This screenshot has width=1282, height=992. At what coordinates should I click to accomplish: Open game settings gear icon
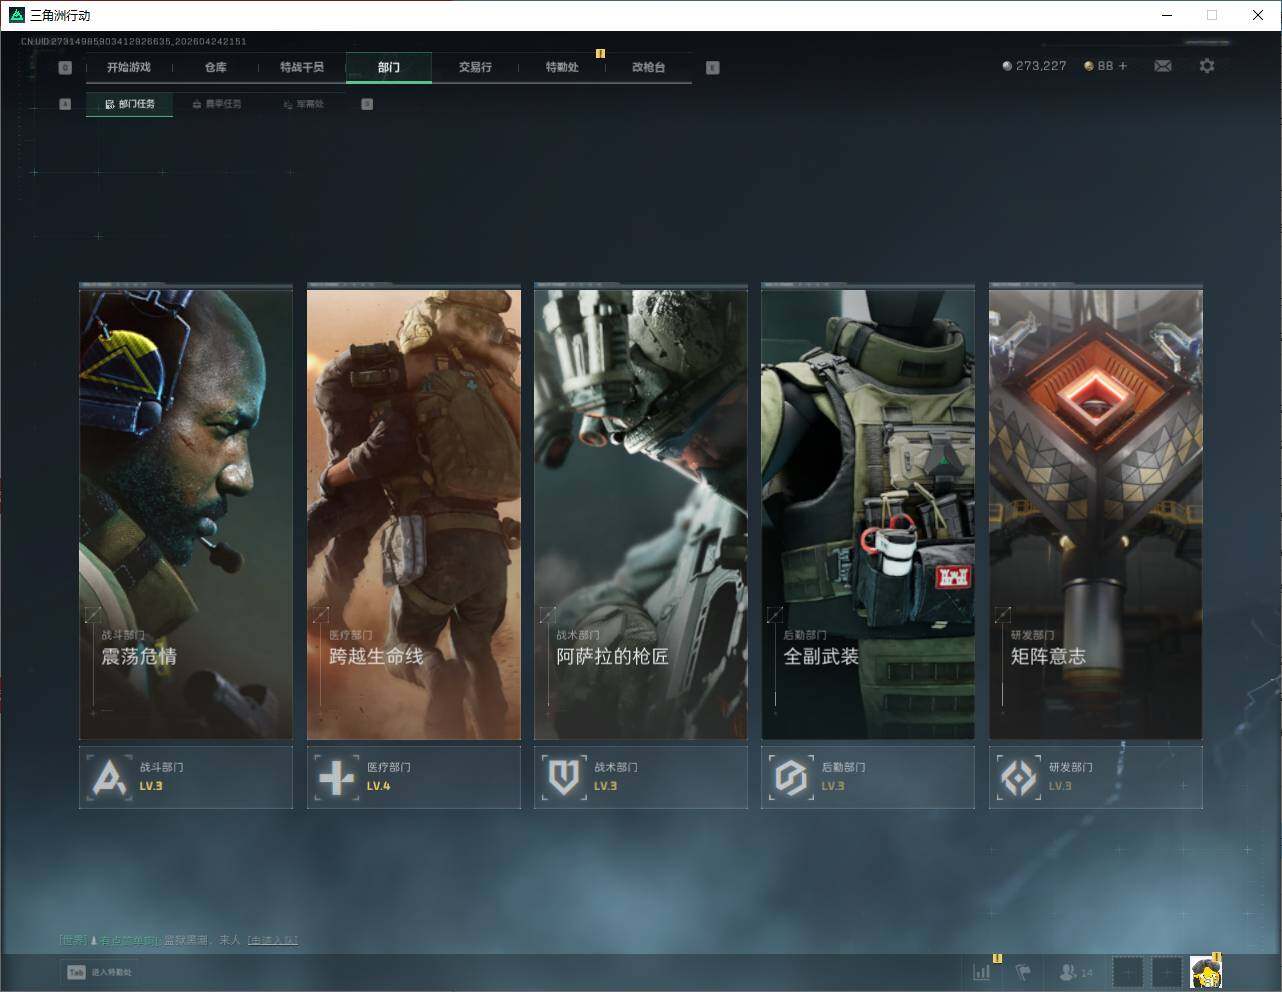pyautogui.click(x=1207, y=66)
